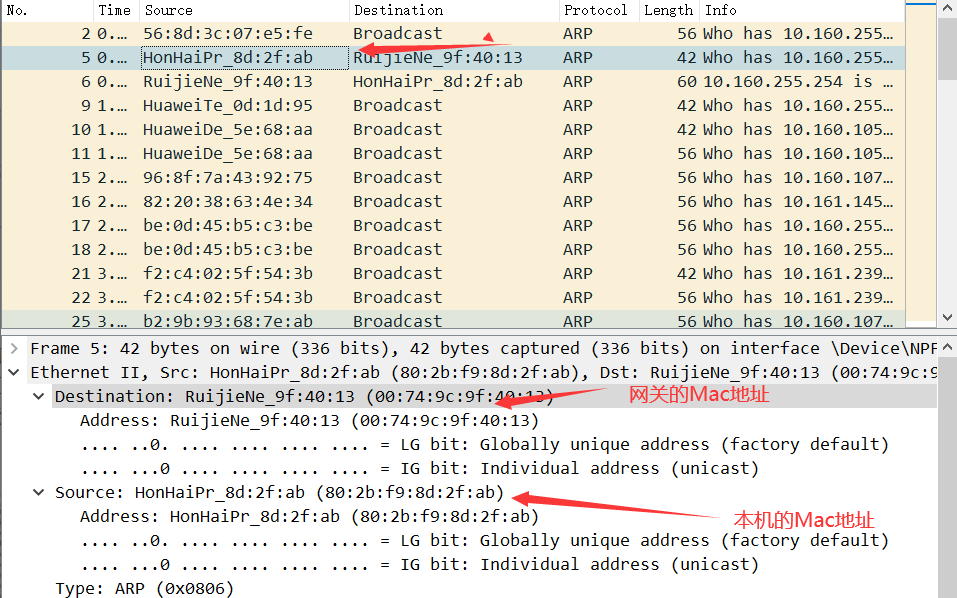The width and height of the screenshot is (957, 598).
Task: Select the Frame 5 summary line
Action: click(482, 348)
